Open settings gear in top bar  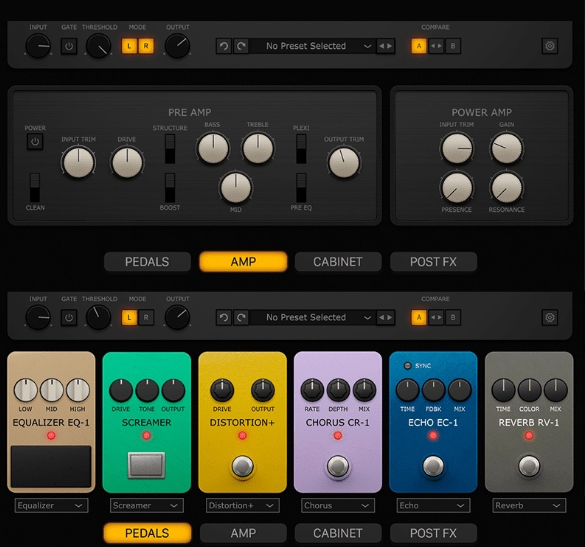coord(550,46)
